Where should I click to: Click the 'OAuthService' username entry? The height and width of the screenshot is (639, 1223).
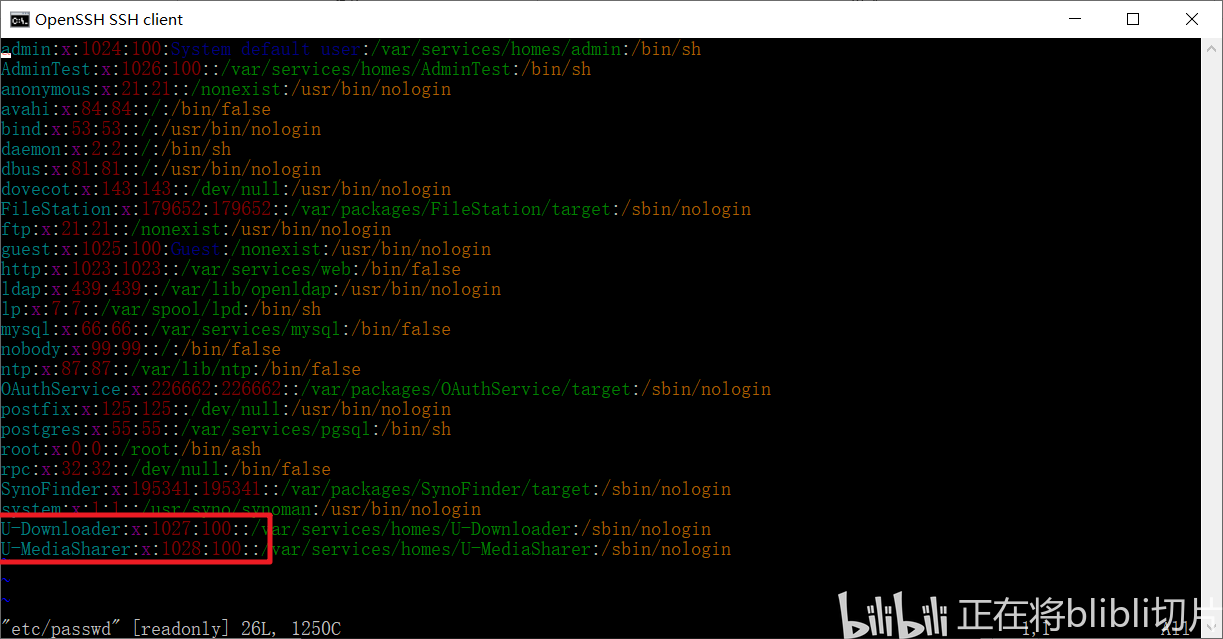point(60,389)
